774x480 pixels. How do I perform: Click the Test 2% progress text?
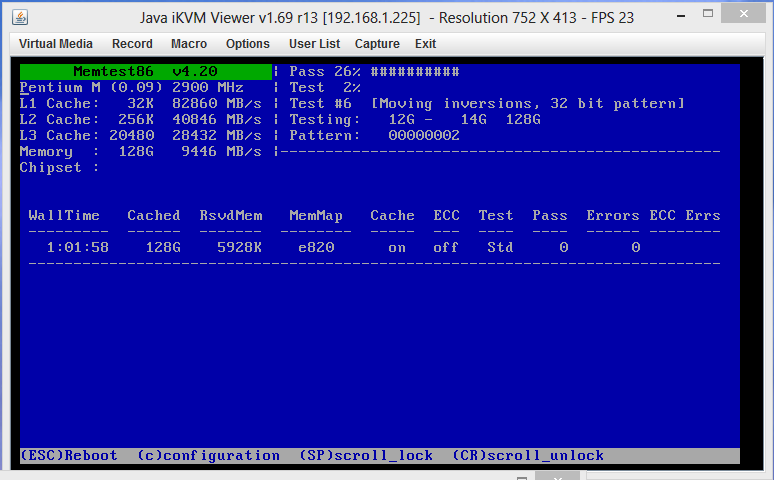325,88
